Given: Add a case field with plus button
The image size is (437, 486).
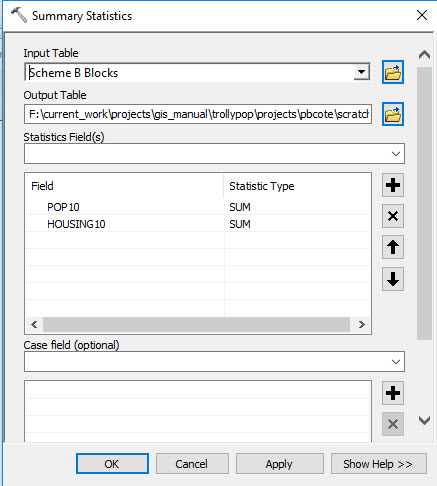Looking at the screenshot, I should pos(393,393).
